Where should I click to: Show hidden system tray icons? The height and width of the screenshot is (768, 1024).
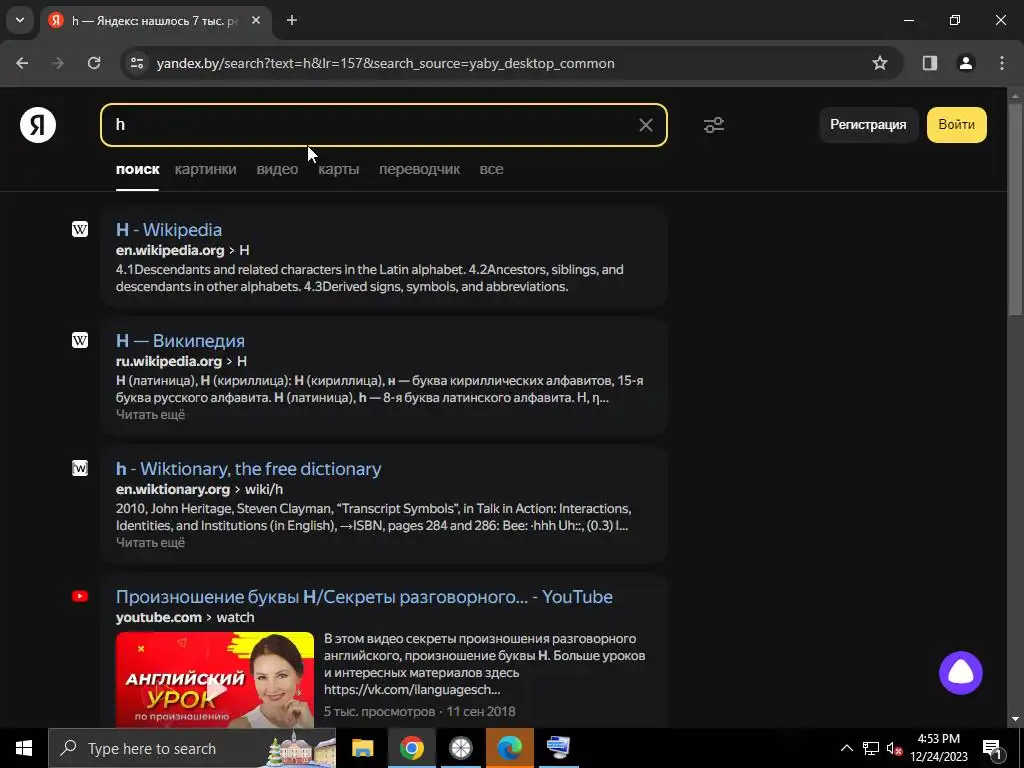tap(846, 748)
